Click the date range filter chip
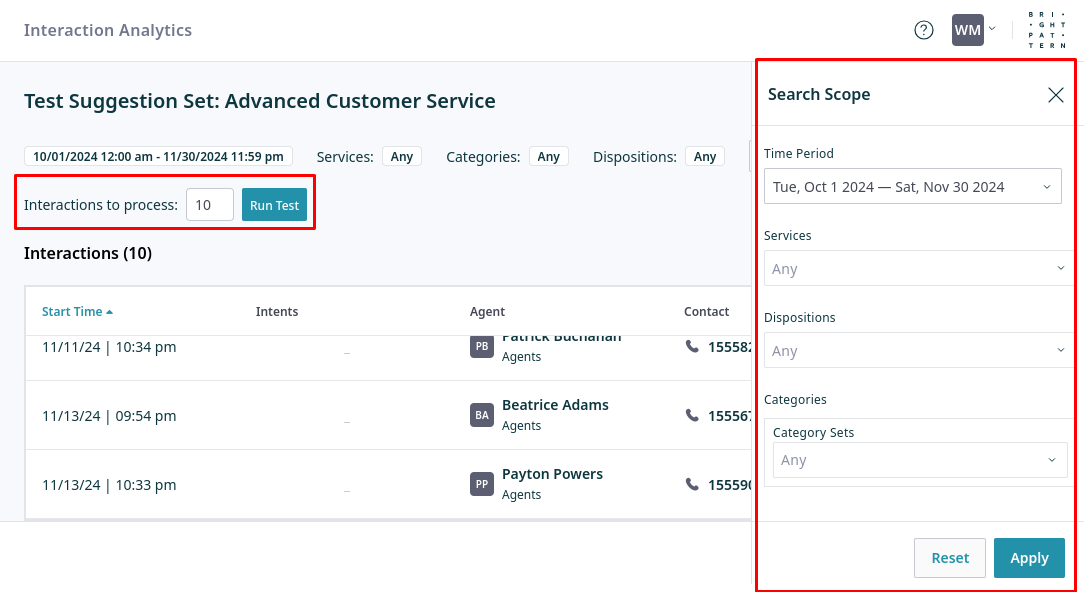This screenshot has height=592, width=1084. pos(158,156)
